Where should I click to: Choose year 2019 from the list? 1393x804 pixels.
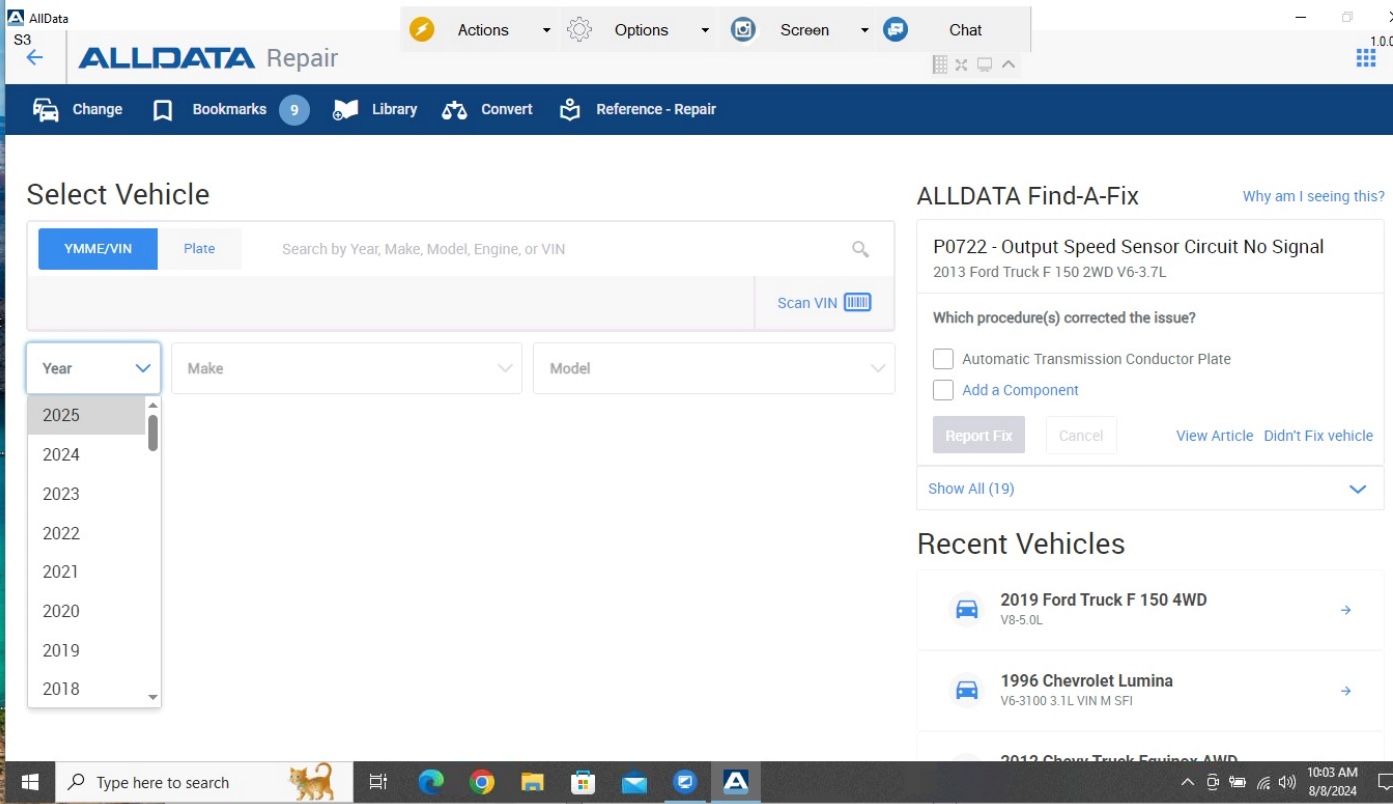point(87,650)
